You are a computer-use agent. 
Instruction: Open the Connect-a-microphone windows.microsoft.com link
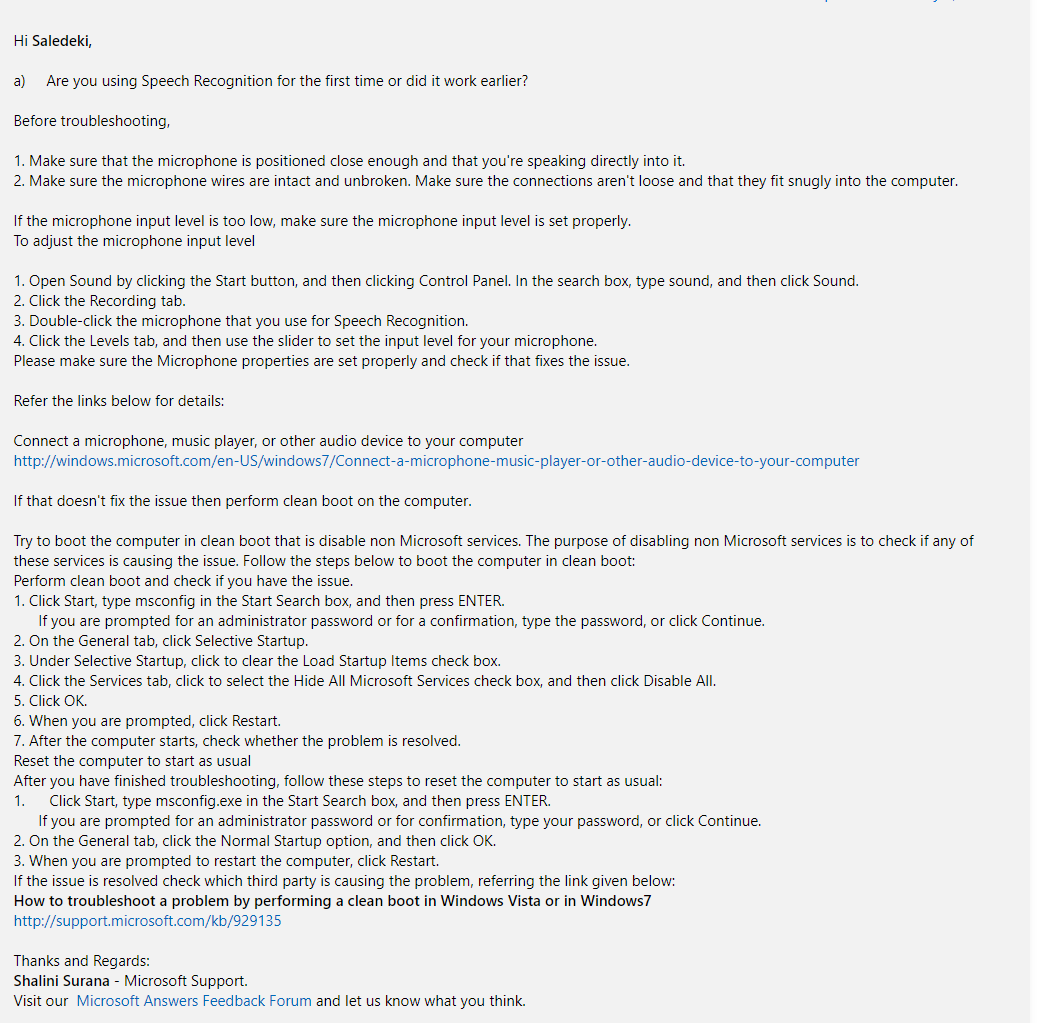(436, 461)
